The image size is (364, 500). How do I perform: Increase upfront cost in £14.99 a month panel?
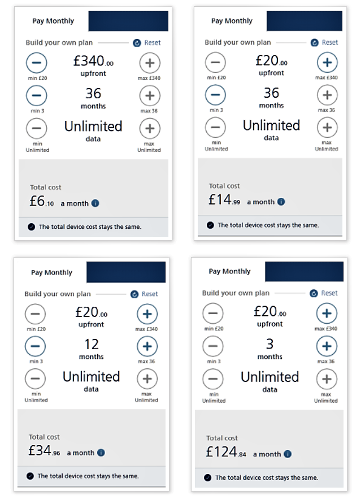pos(327,62)
